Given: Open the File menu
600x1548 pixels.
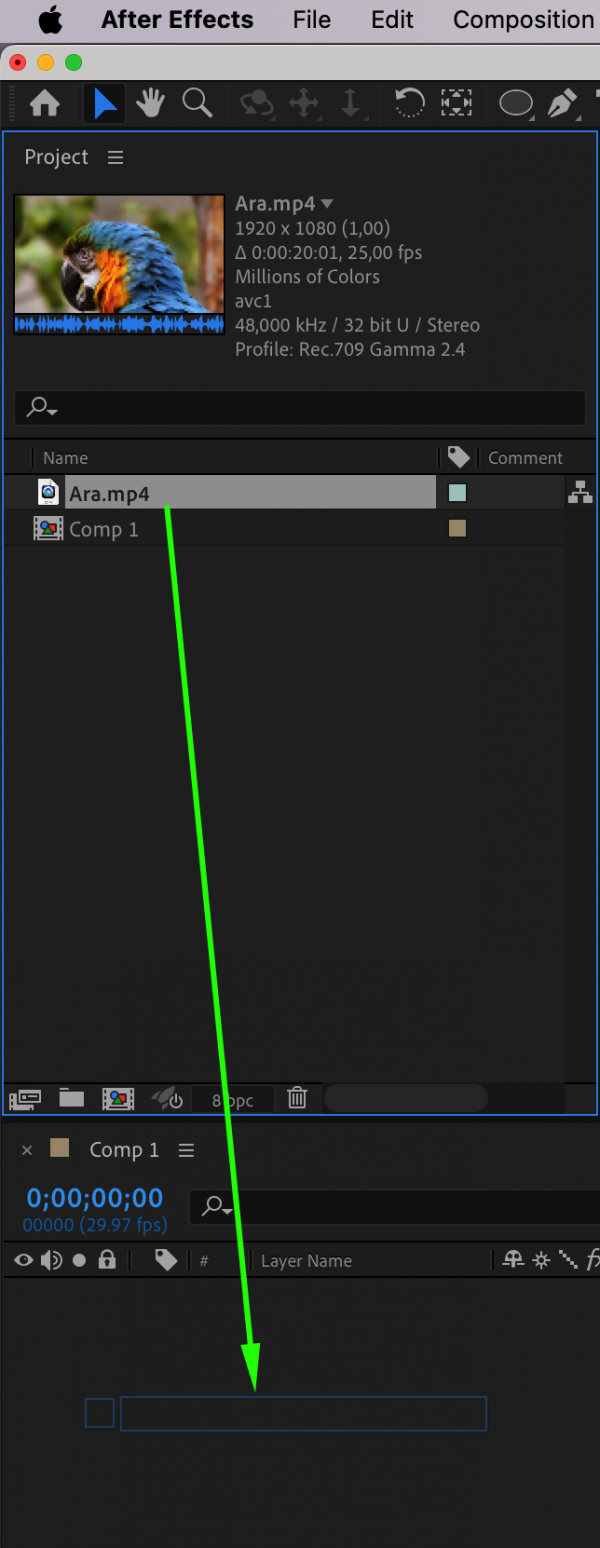Looking at the screenshot, I should pos(312,20).
